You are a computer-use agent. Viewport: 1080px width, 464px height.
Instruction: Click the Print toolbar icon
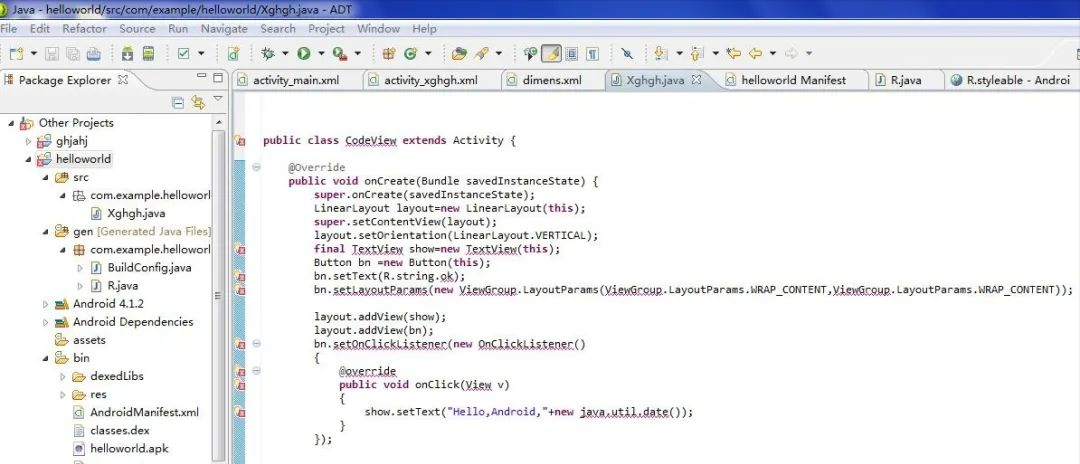pyautogui.click(x=94, y=53)
